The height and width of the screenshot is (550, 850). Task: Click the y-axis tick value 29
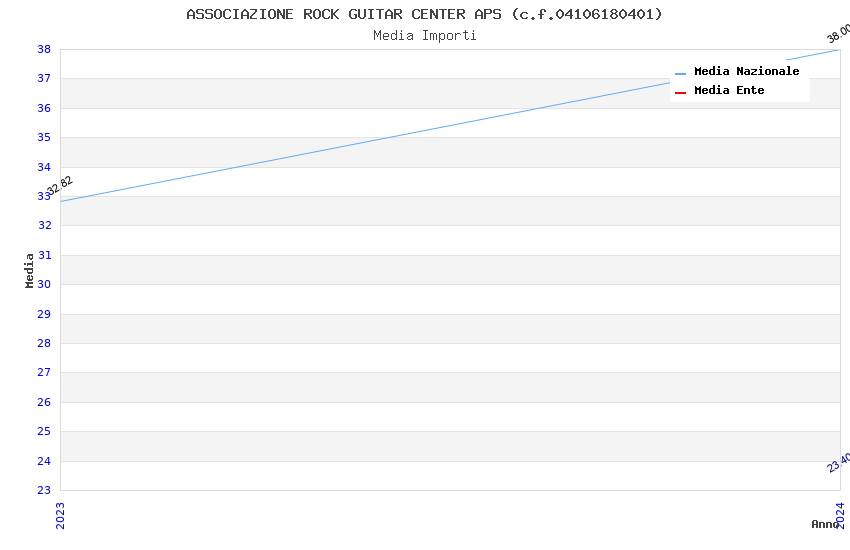click(x=44, y=314)
